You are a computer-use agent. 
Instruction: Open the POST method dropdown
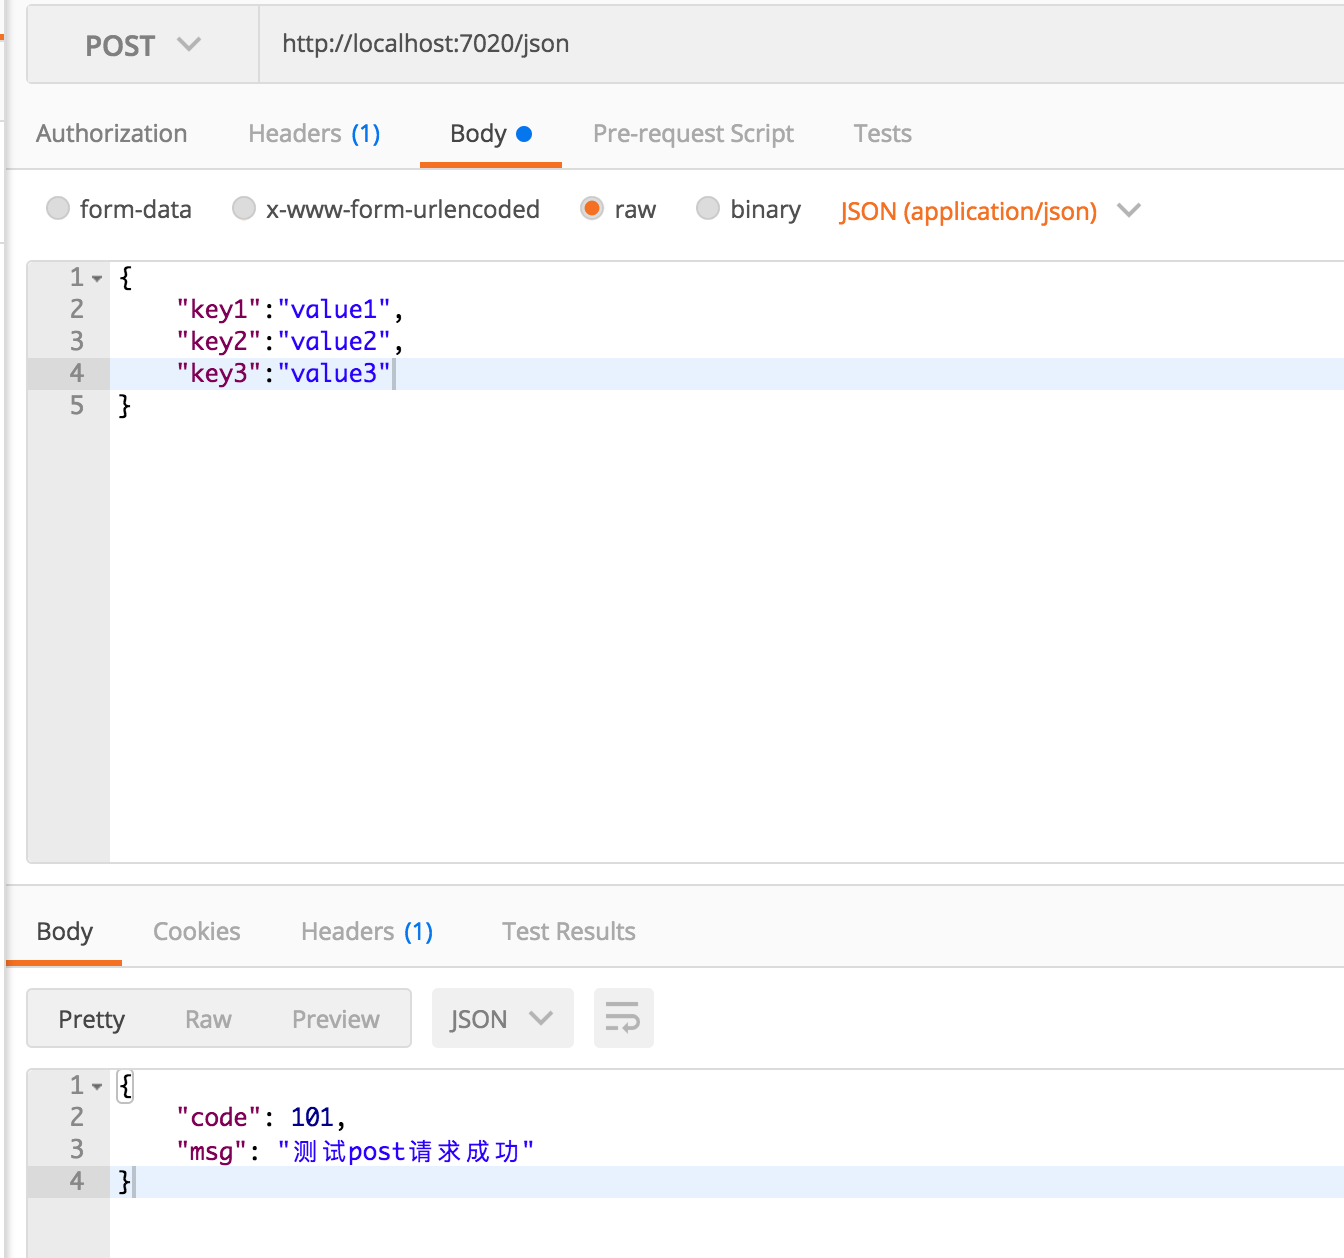pos(143,45)
